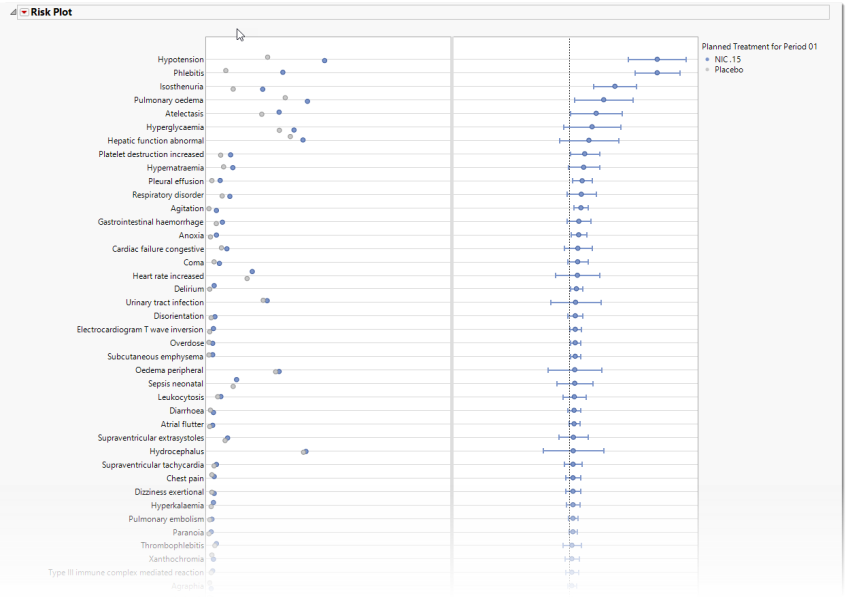Select the Pleural effusion label

[176, 181]
